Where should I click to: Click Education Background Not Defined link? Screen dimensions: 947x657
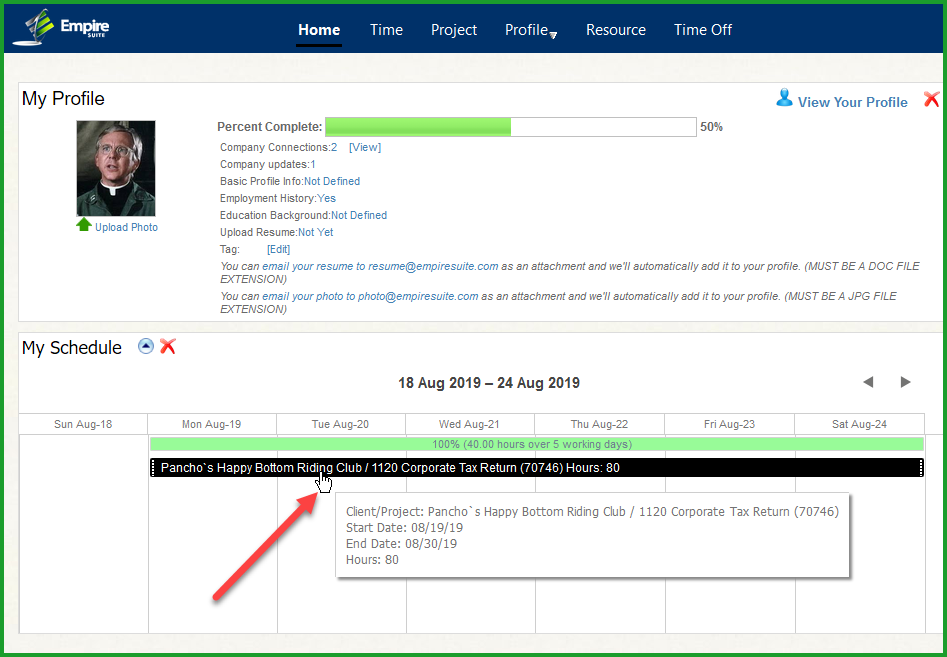tap(359, 215)
